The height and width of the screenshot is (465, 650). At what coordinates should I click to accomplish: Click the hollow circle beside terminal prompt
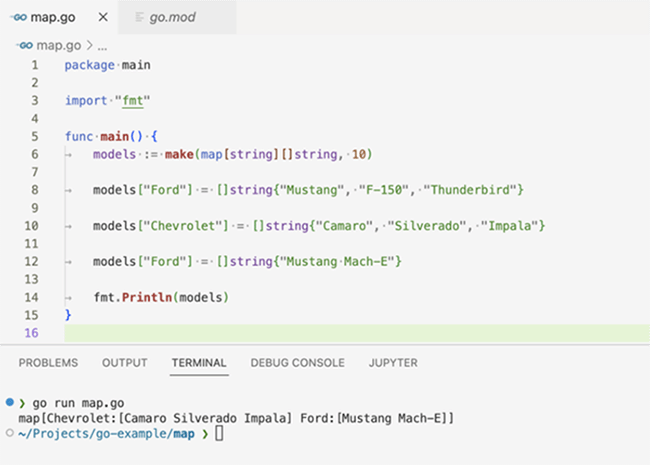[9, 432]
